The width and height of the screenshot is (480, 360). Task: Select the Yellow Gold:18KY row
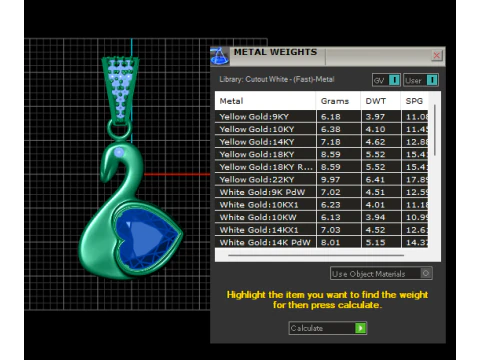pos(321,154)
